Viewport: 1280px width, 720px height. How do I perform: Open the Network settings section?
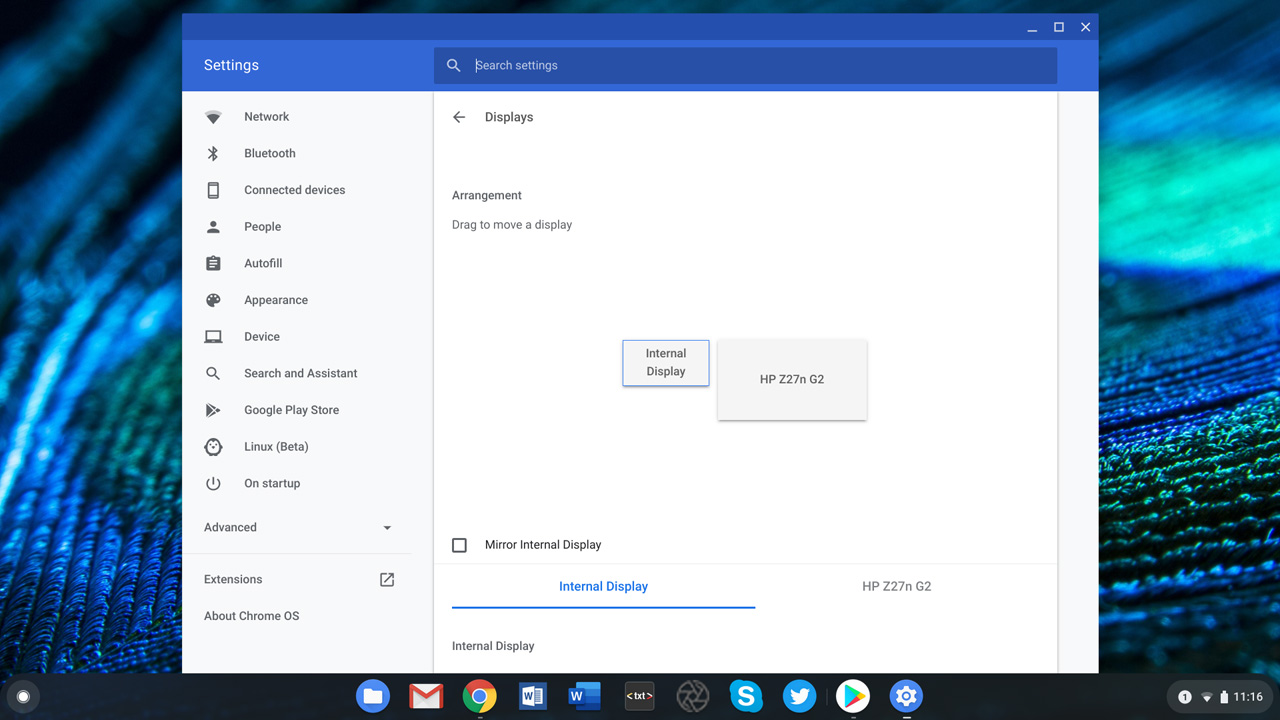(x=266, y=117)
